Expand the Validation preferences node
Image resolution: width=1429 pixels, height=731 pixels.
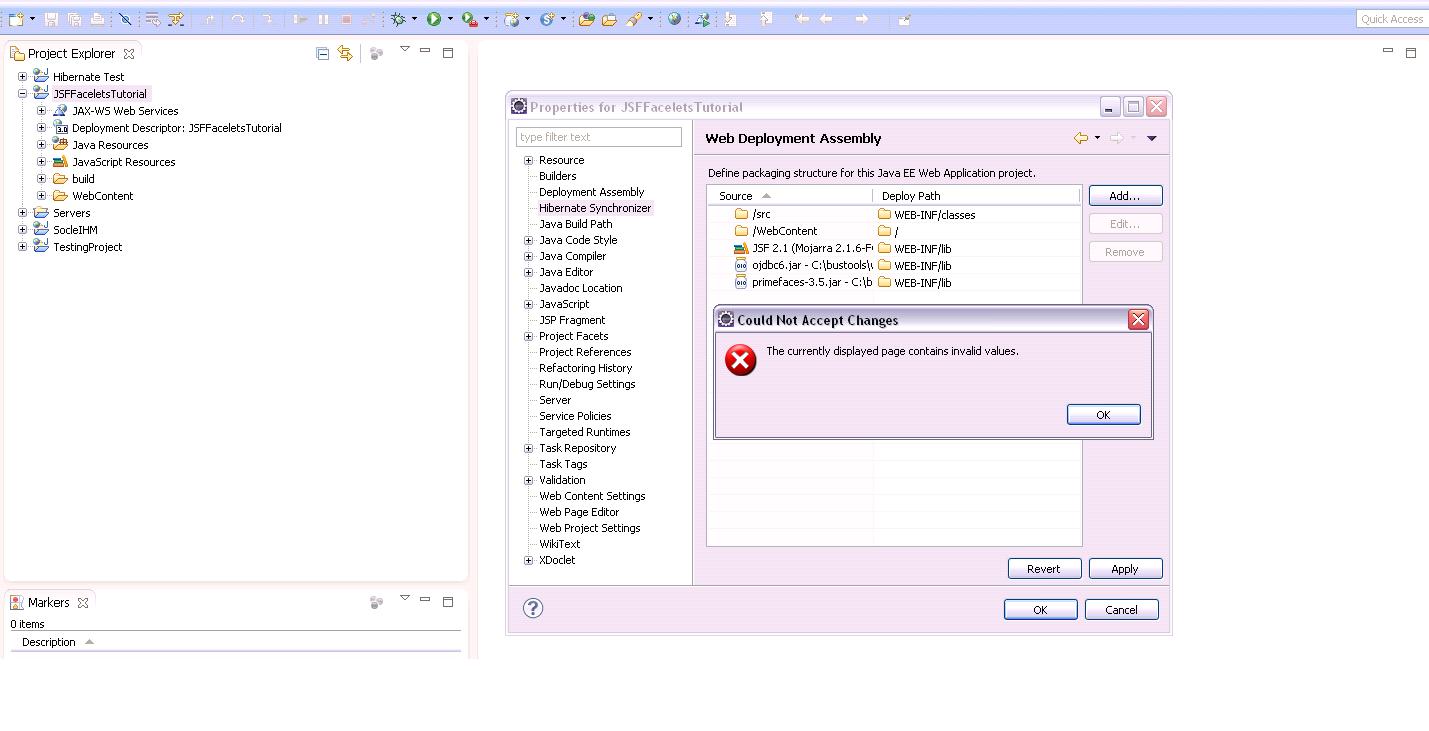[x=528, y=480]
